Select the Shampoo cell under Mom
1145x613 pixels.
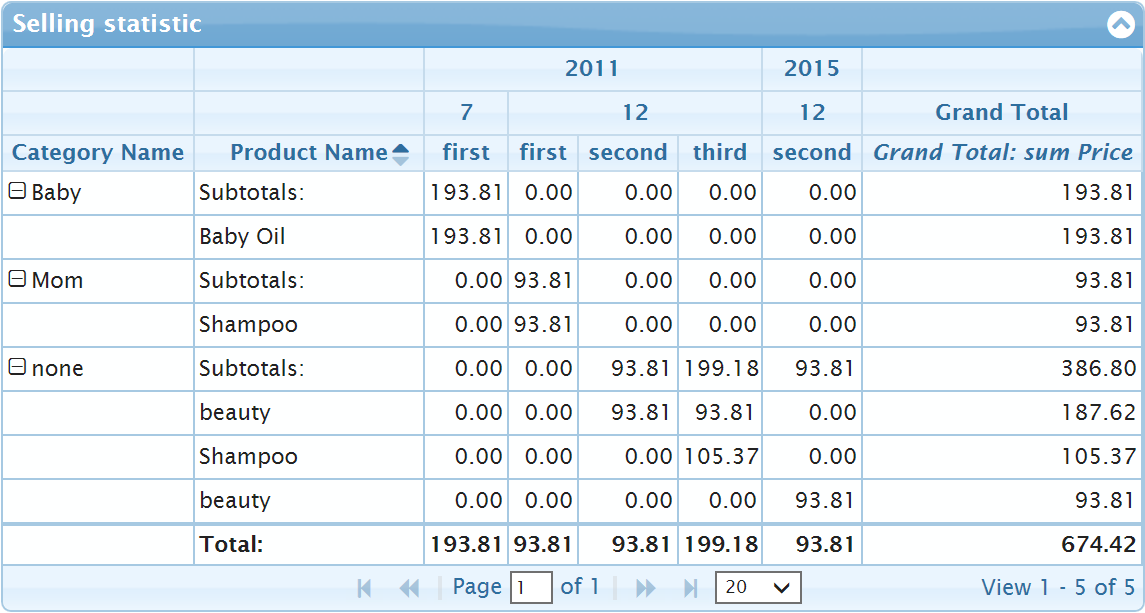[309, 324]
